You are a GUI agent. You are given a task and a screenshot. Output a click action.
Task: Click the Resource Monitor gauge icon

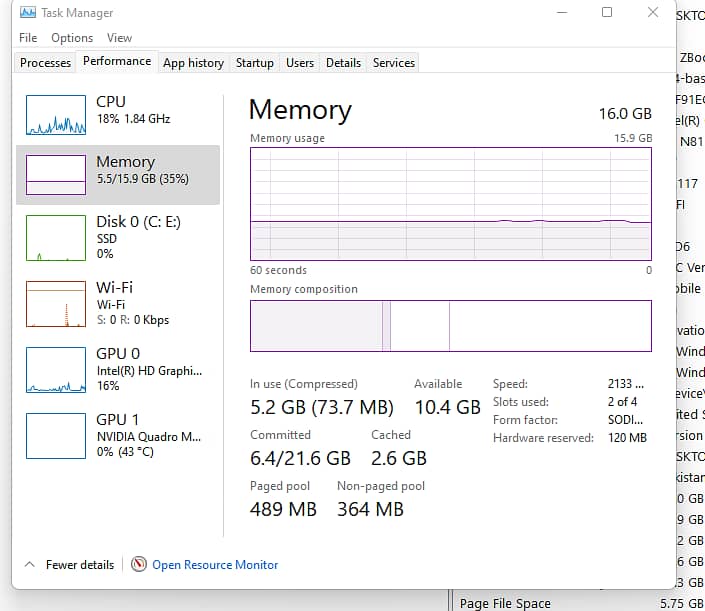point(139,565)
